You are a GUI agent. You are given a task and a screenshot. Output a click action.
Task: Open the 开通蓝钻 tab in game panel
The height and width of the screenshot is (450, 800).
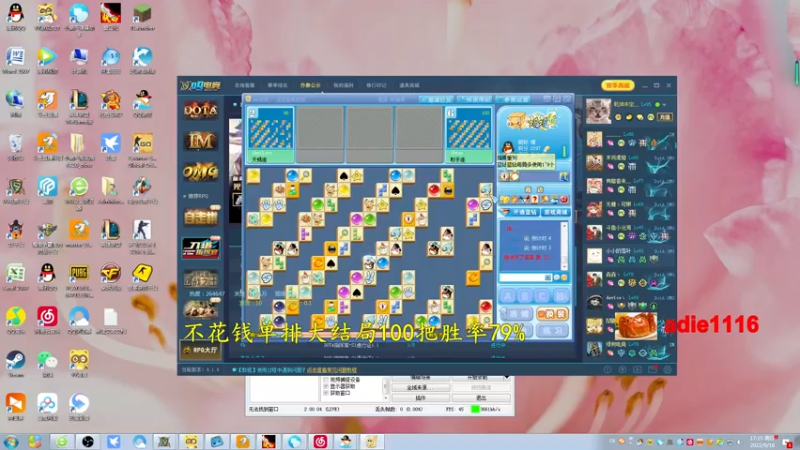[520, 212]
